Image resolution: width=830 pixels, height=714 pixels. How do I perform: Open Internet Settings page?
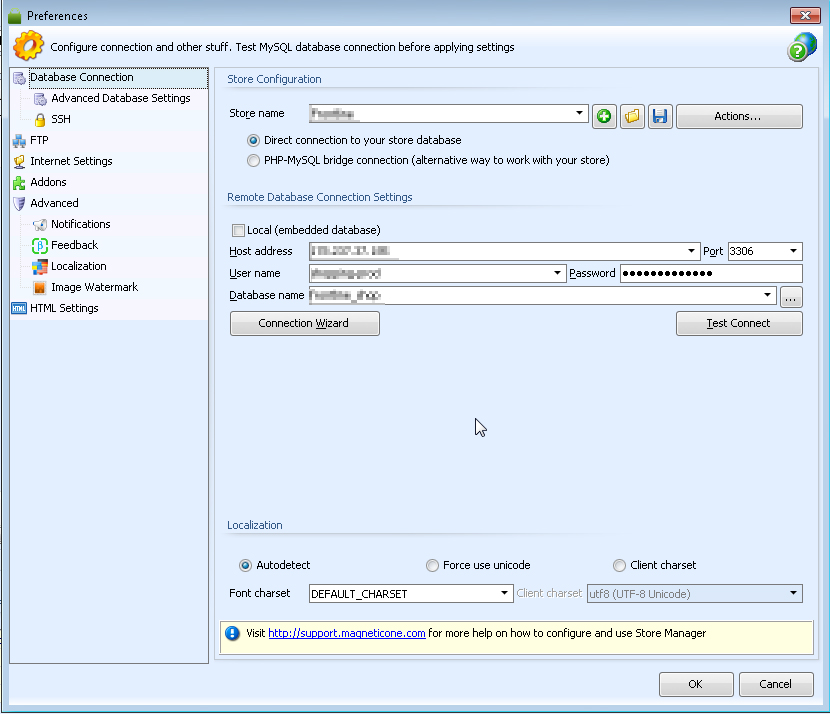pyautogui.click(x=71, y=161)
